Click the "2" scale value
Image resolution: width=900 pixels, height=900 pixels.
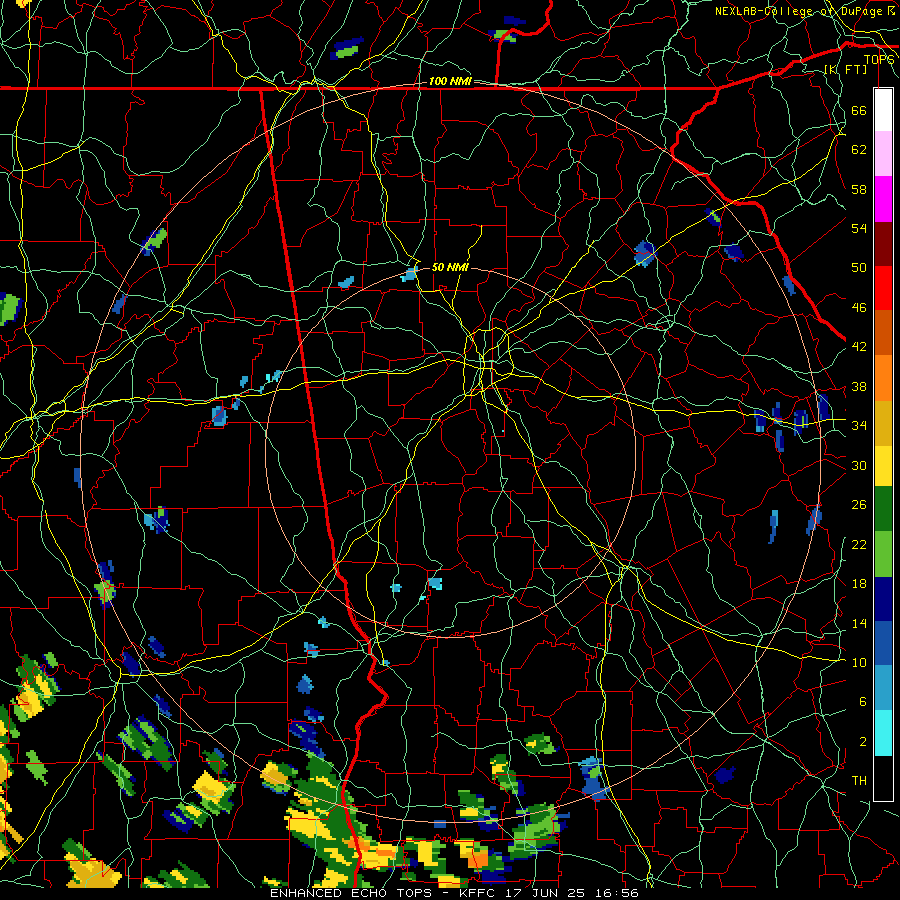862,741
